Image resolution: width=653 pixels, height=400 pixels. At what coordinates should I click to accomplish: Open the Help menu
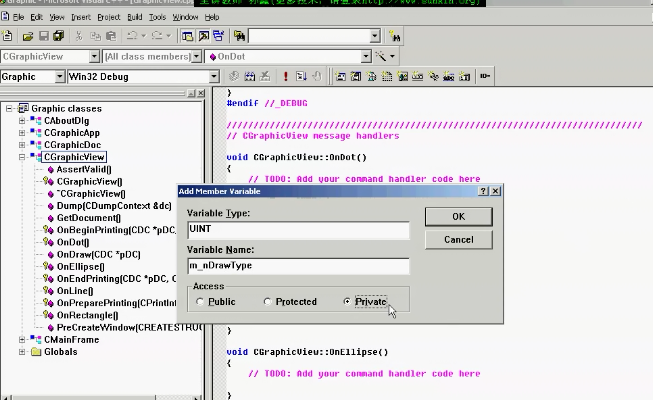(x=212, y=17)
